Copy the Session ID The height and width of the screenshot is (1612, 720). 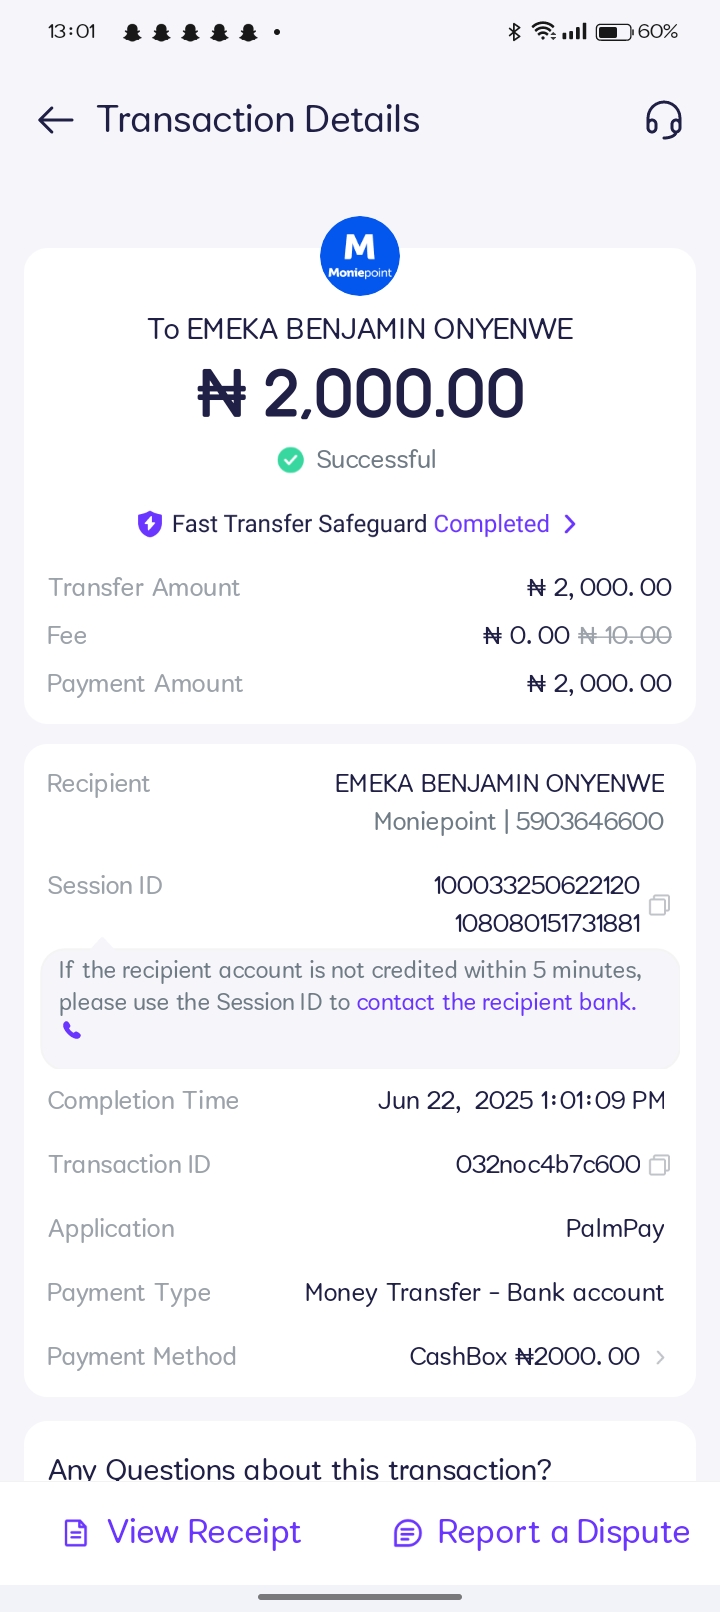click(659, 905)
